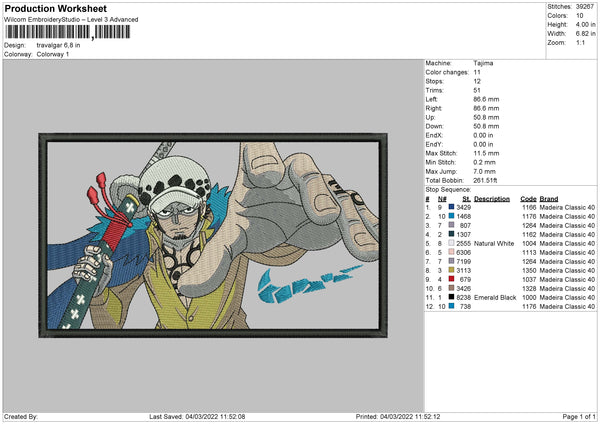Select the 'Colorway 1' value

click(x=53, y=54)
